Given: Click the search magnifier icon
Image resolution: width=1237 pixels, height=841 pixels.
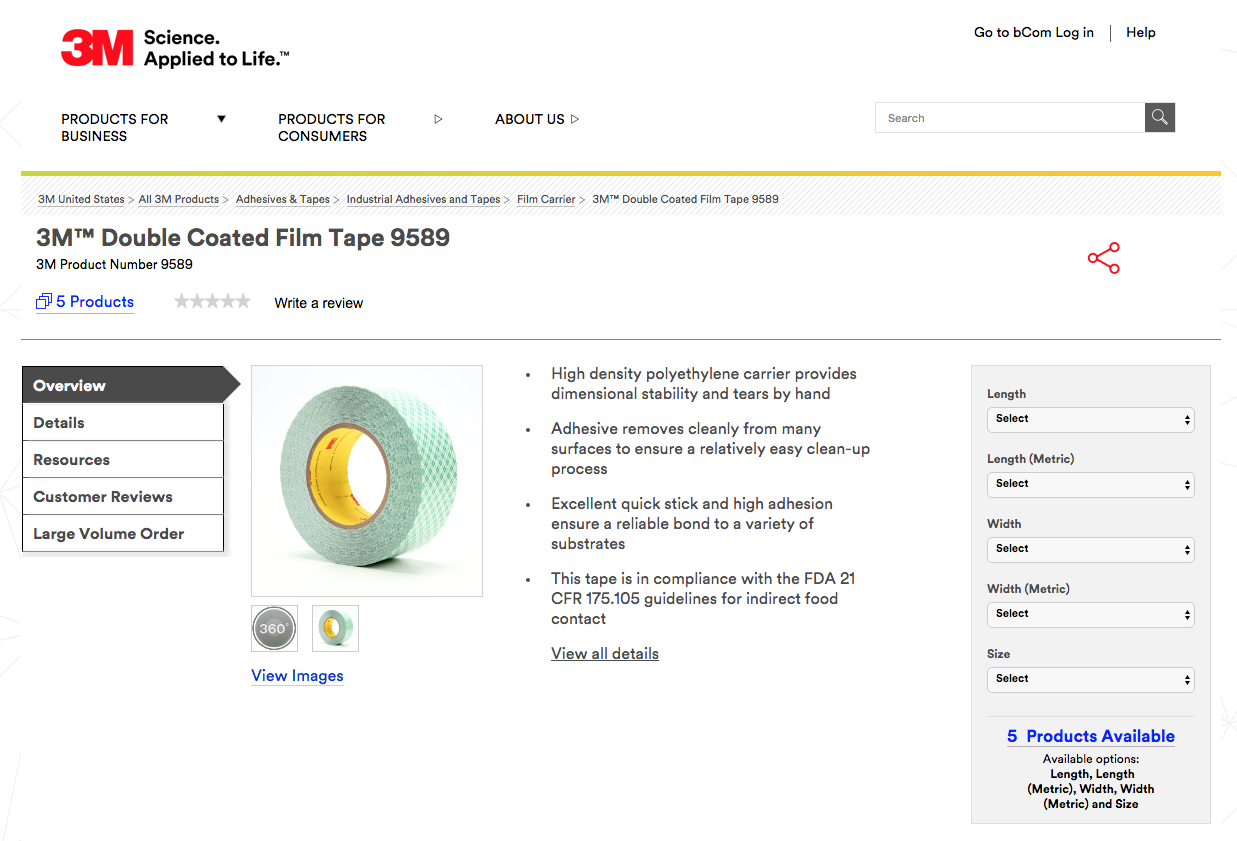Looking at the screenshot, I should 1160,117.
